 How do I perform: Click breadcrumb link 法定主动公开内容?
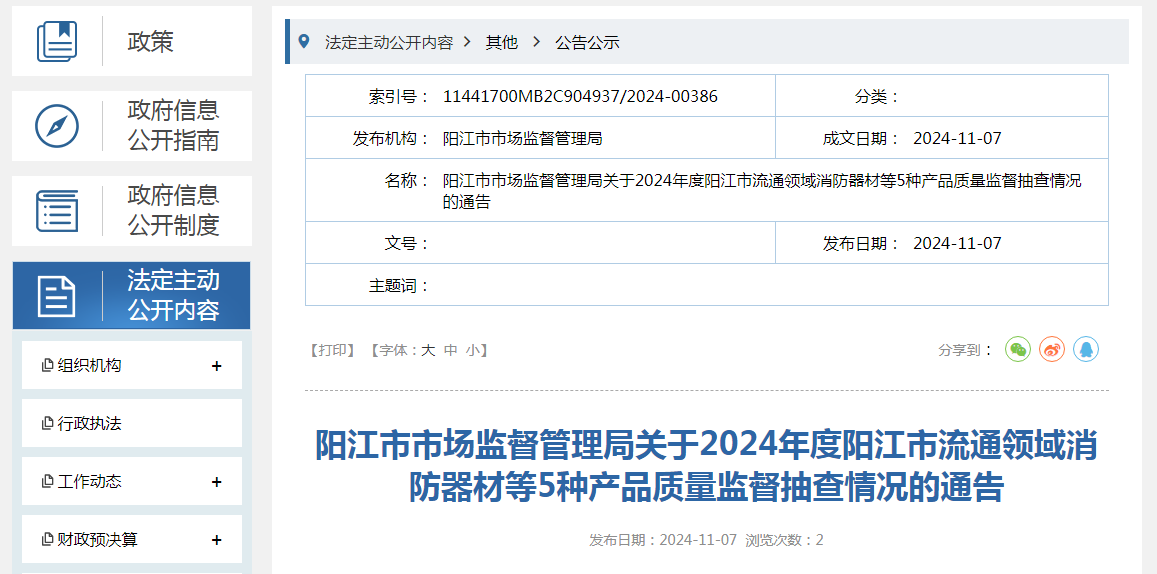(389, 42)
